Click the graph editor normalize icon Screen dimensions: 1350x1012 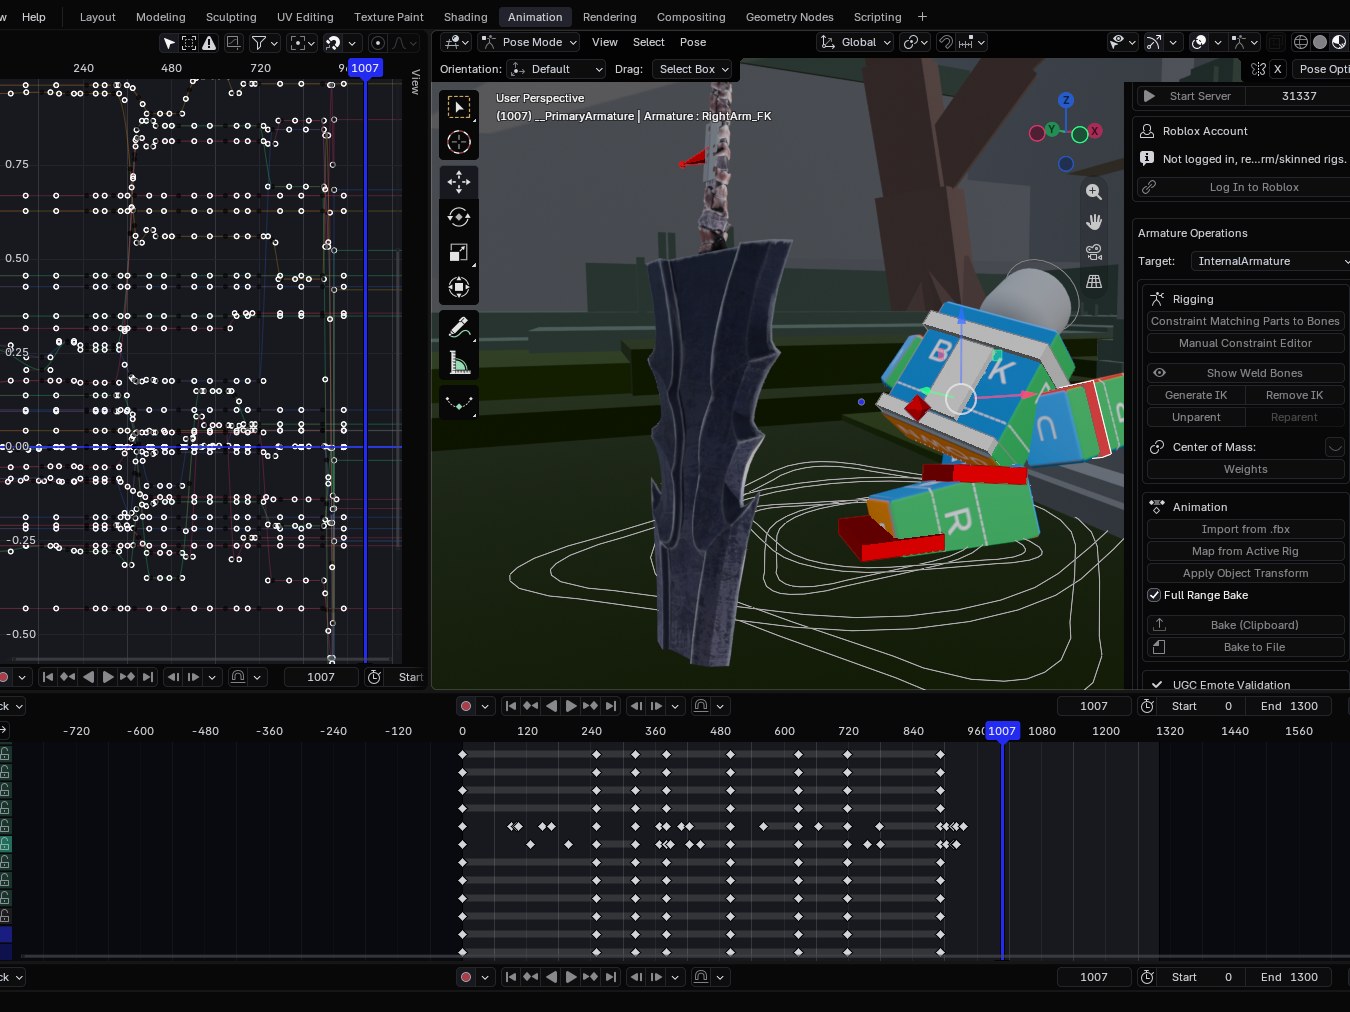click(233, 43)
